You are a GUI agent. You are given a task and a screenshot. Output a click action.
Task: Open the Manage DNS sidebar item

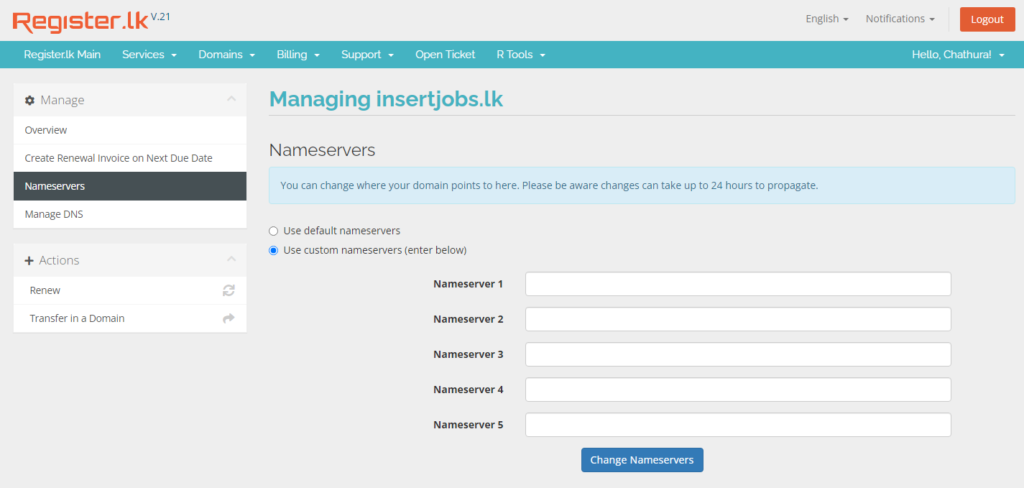click(x=130, y=214)
